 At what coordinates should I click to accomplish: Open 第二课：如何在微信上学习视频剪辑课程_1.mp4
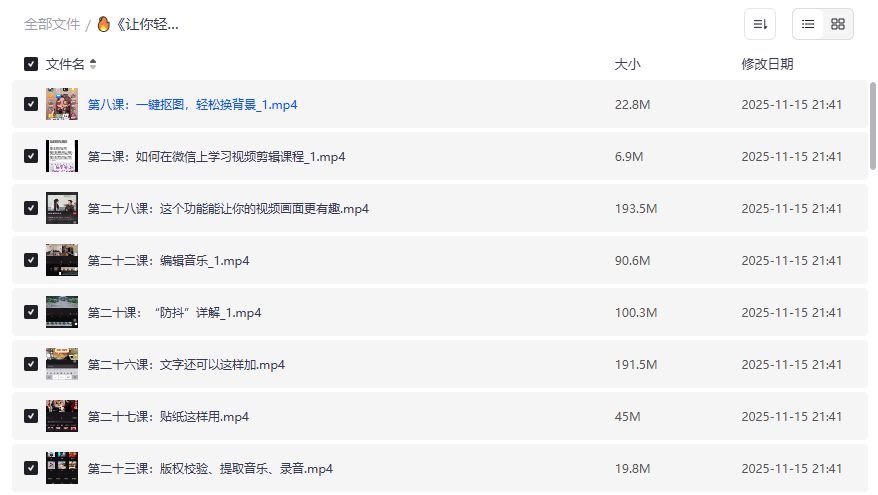(x=217, y=157)
